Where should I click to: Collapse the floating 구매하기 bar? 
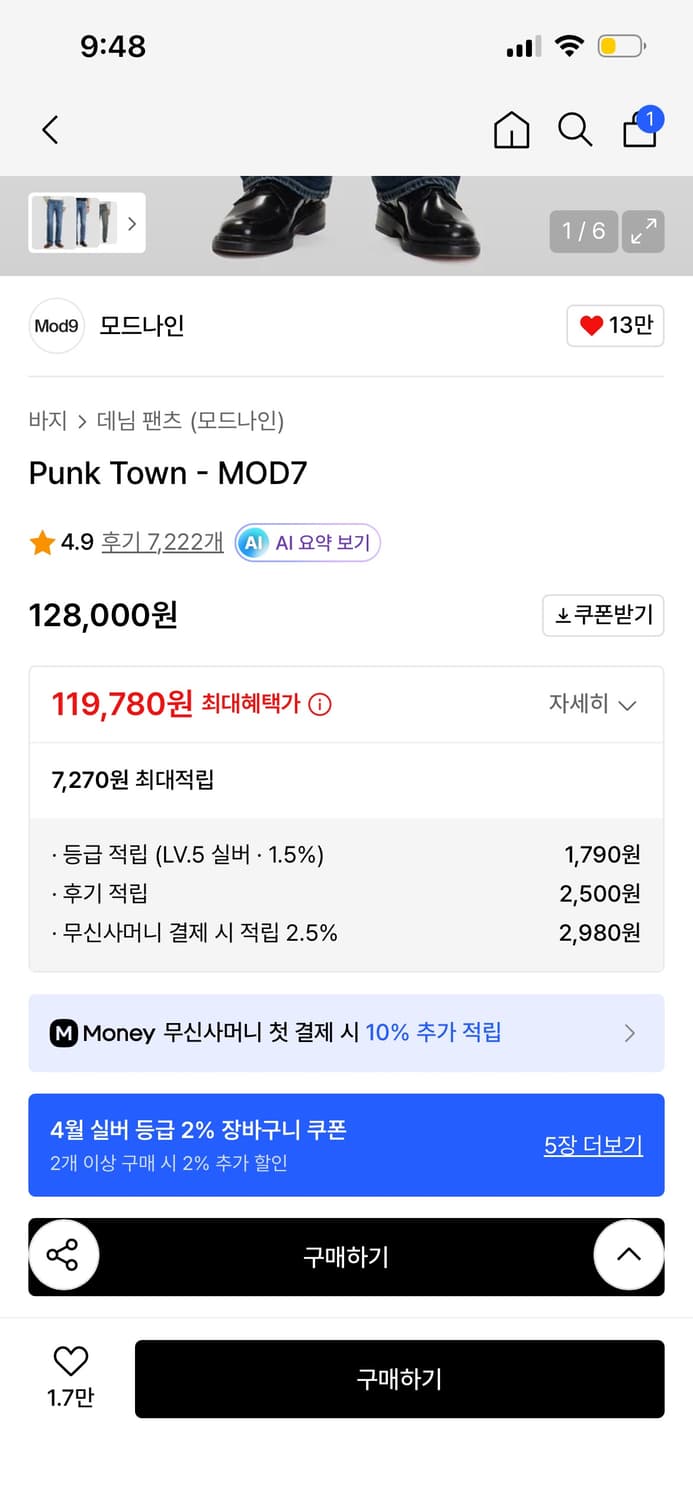click(x=629, y=1256)
